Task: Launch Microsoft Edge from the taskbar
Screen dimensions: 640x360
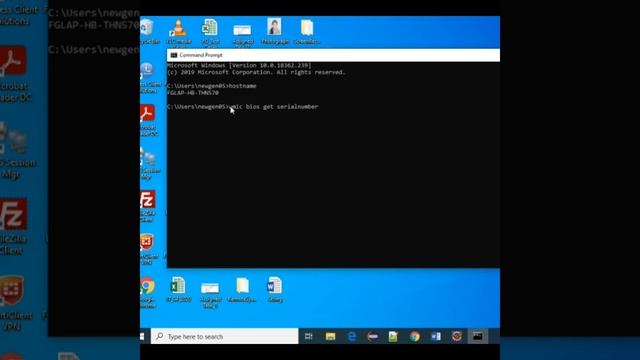Action: 351,336
